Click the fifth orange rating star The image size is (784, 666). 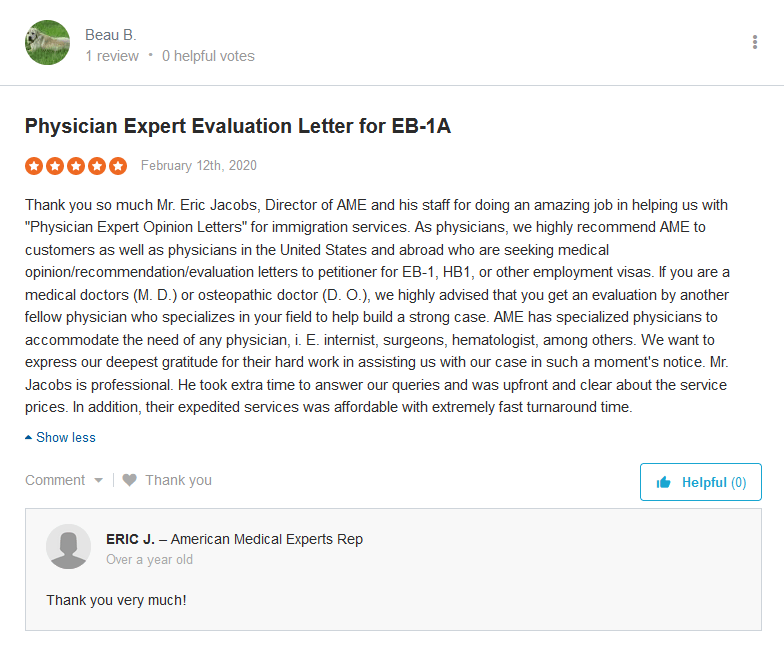tap(118, 166)
